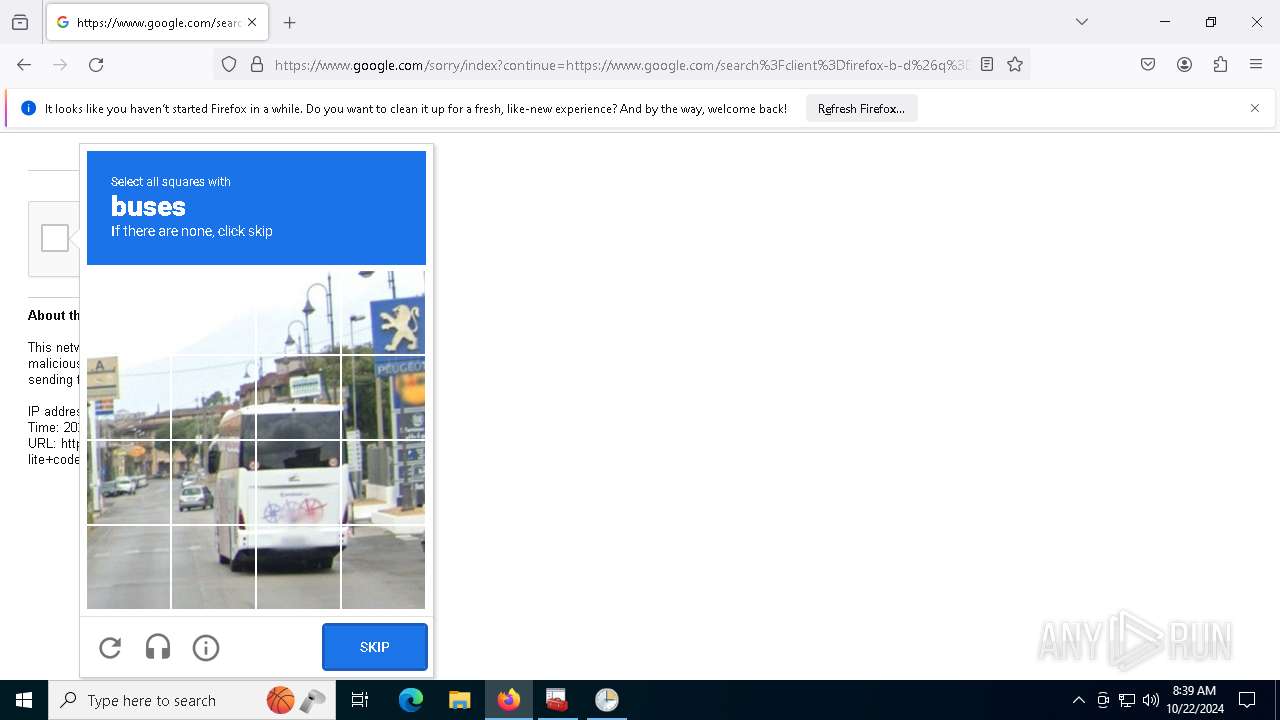Open the clock showing 8:39 AM
The image size is (1280, 720).
[1194, 700]
